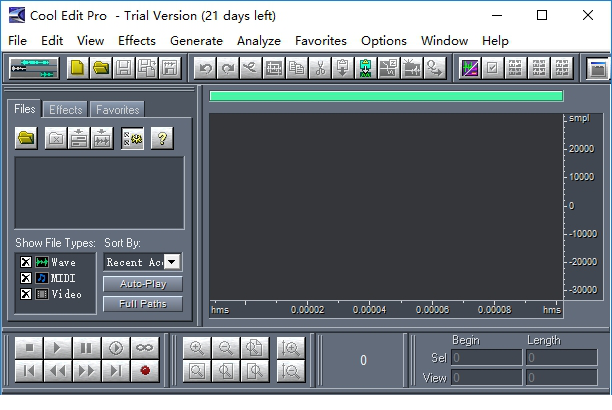Screen dimensions: 612x410
Task: Switch to multitrack view toggle button
Action: click(34, 68)
